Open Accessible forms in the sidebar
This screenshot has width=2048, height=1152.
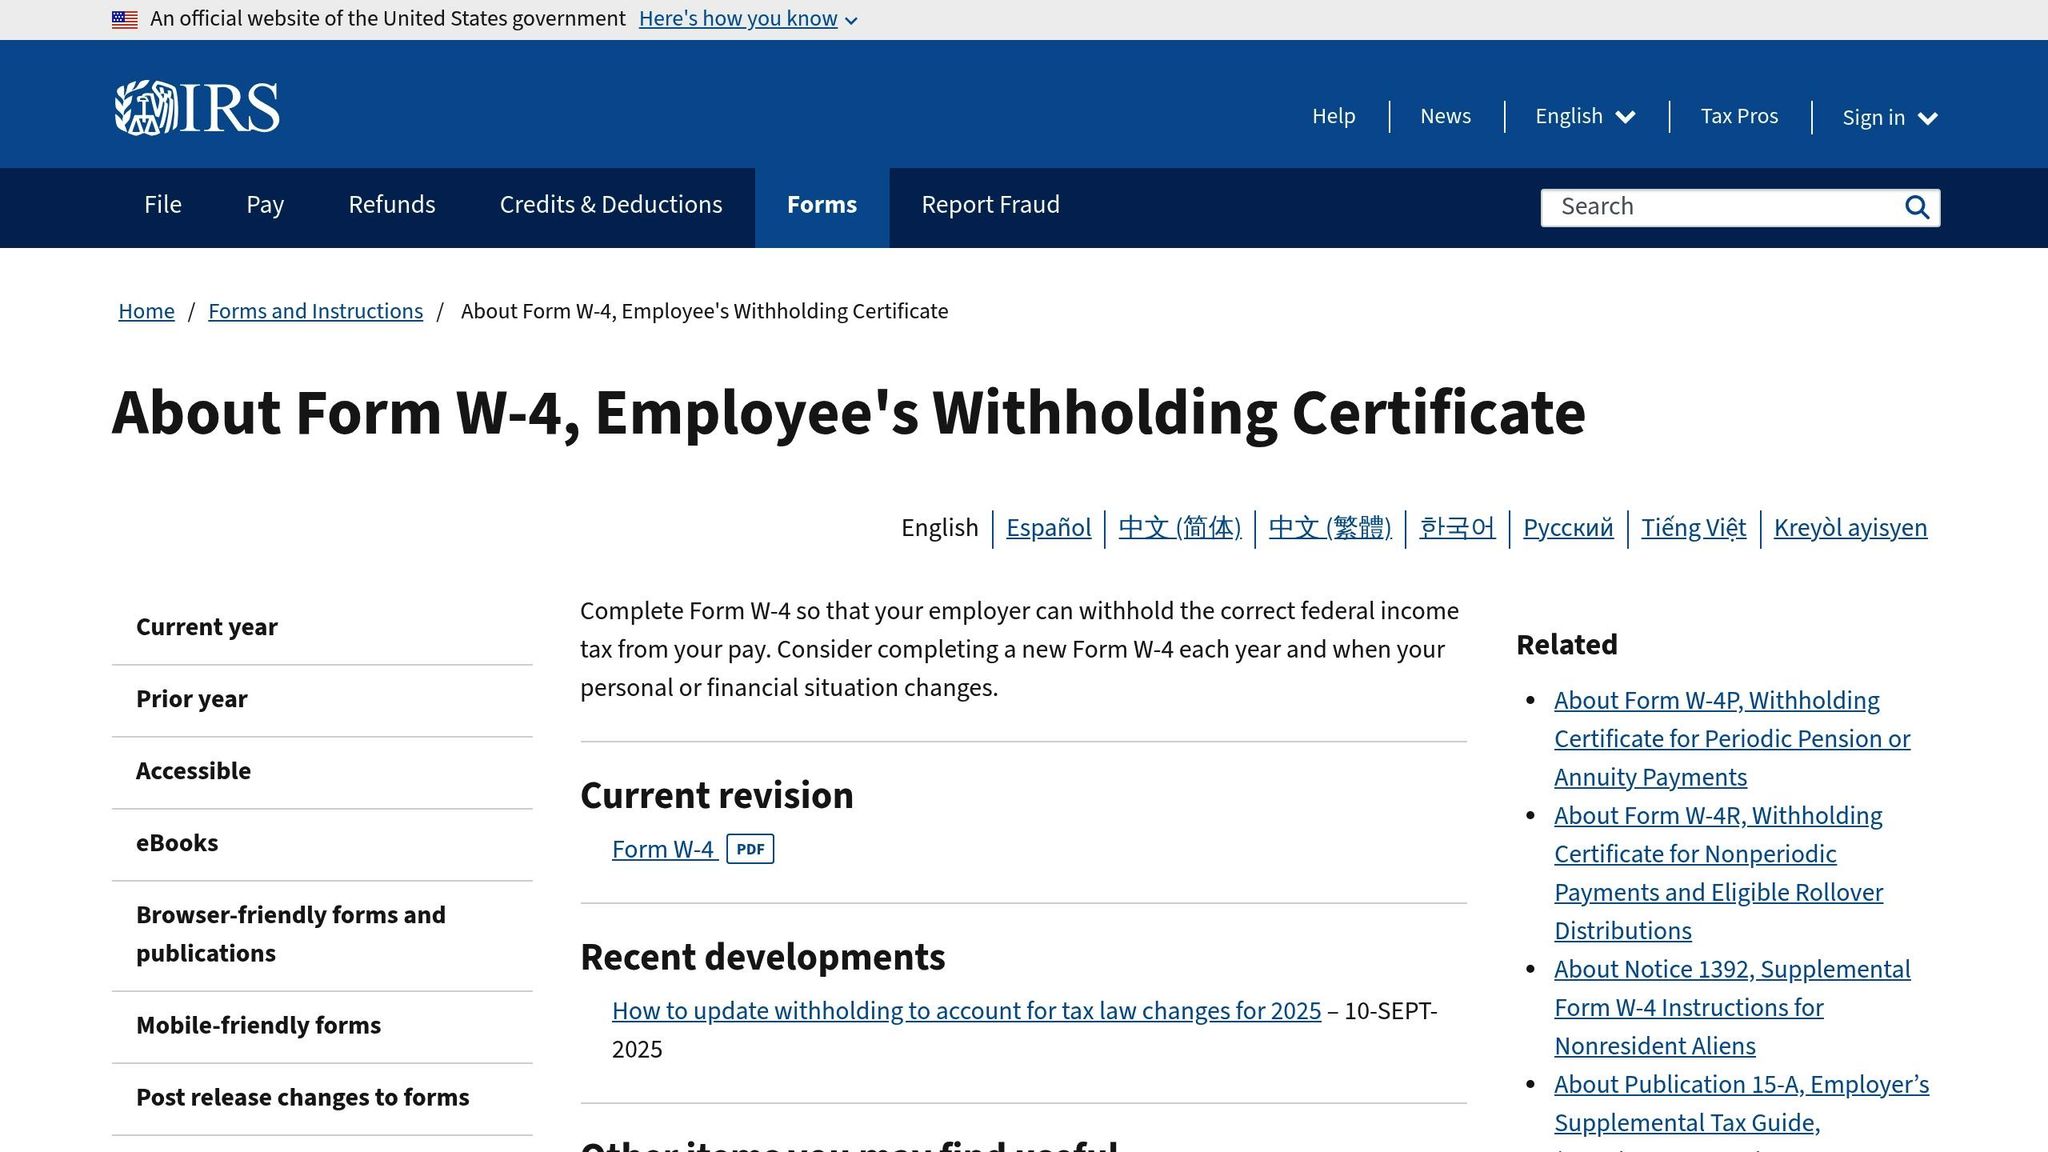pos(322,772)
